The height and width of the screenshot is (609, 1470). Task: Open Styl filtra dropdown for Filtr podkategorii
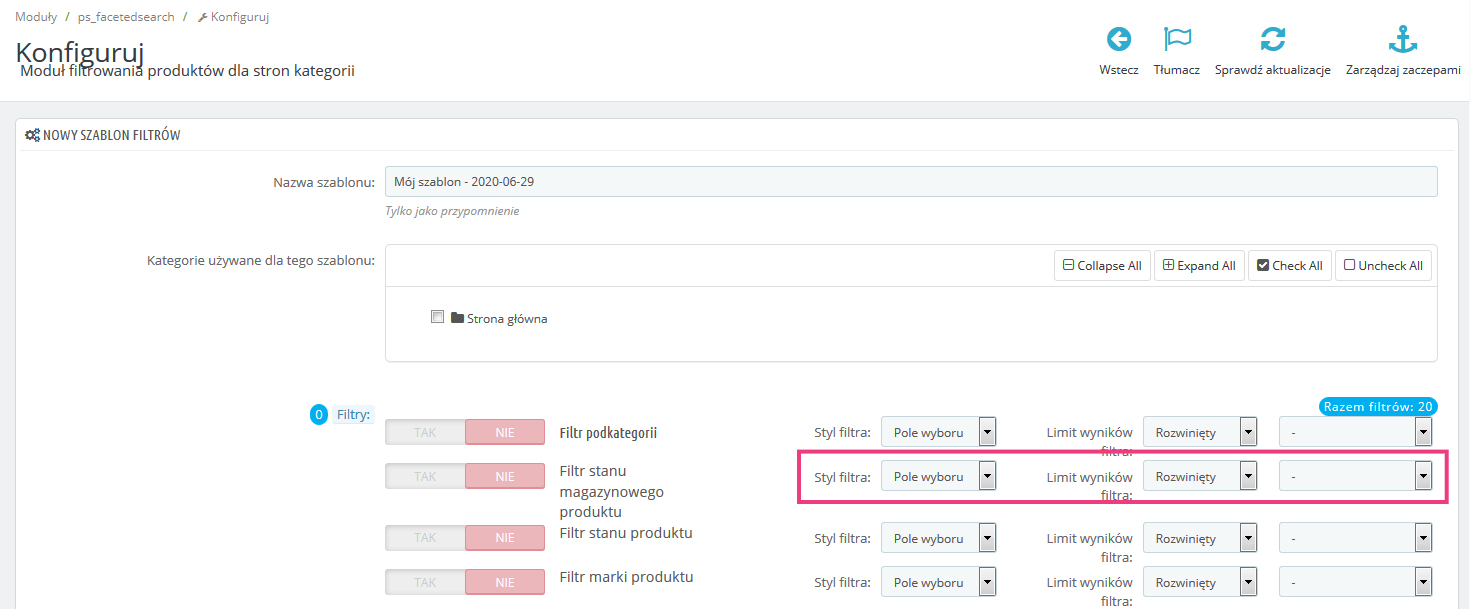[938, 432]
